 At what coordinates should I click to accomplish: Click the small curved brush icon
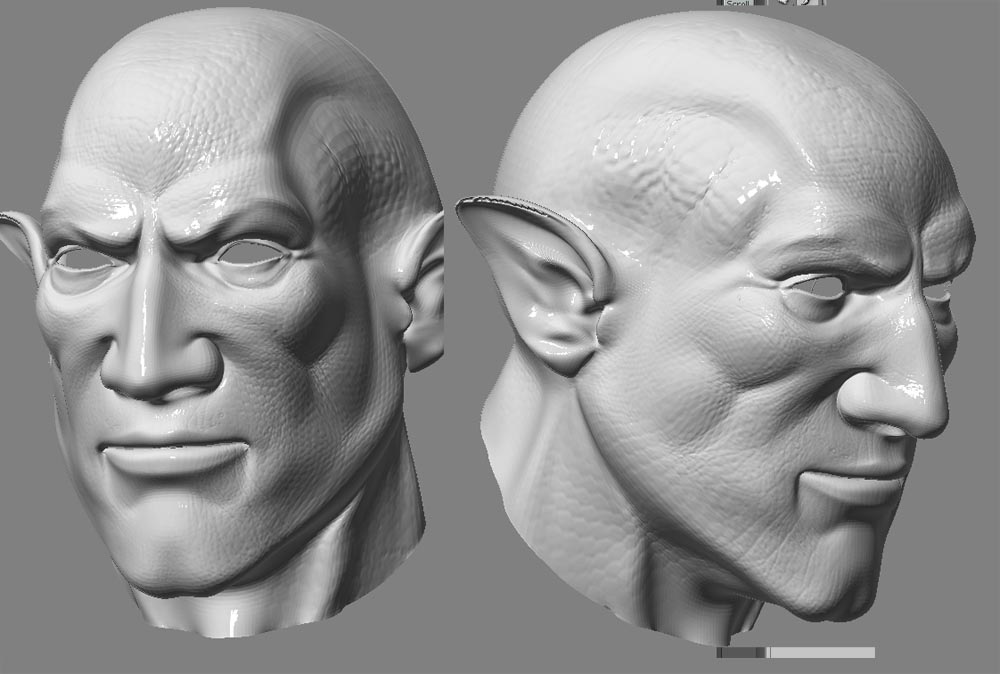coord(806,4)
